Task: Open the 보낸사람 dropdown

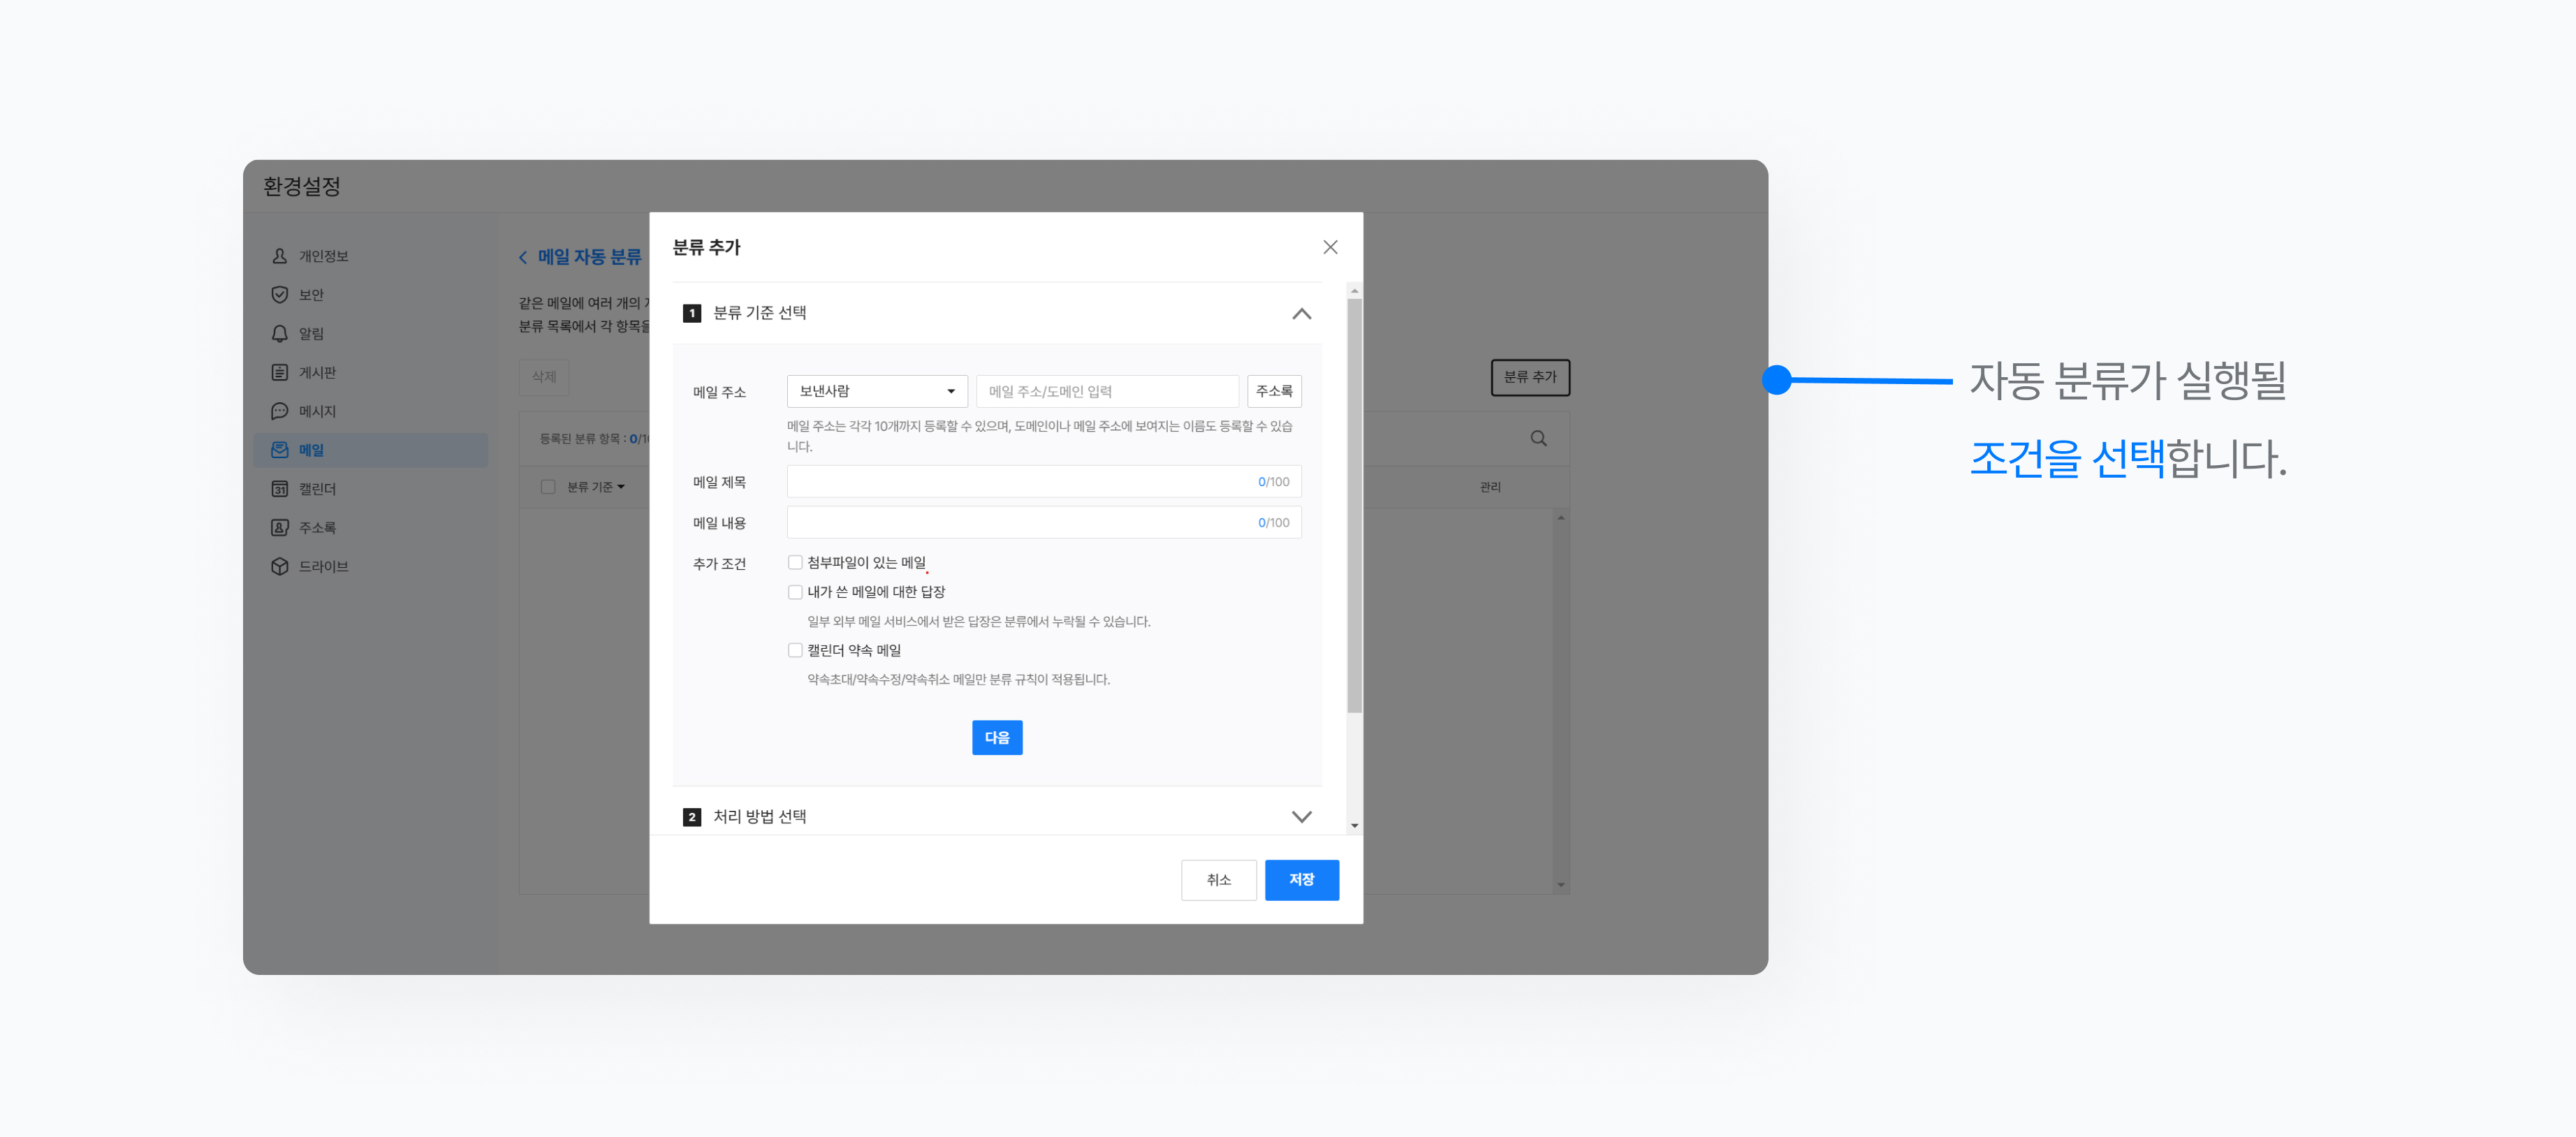Action: click(876, 391)
